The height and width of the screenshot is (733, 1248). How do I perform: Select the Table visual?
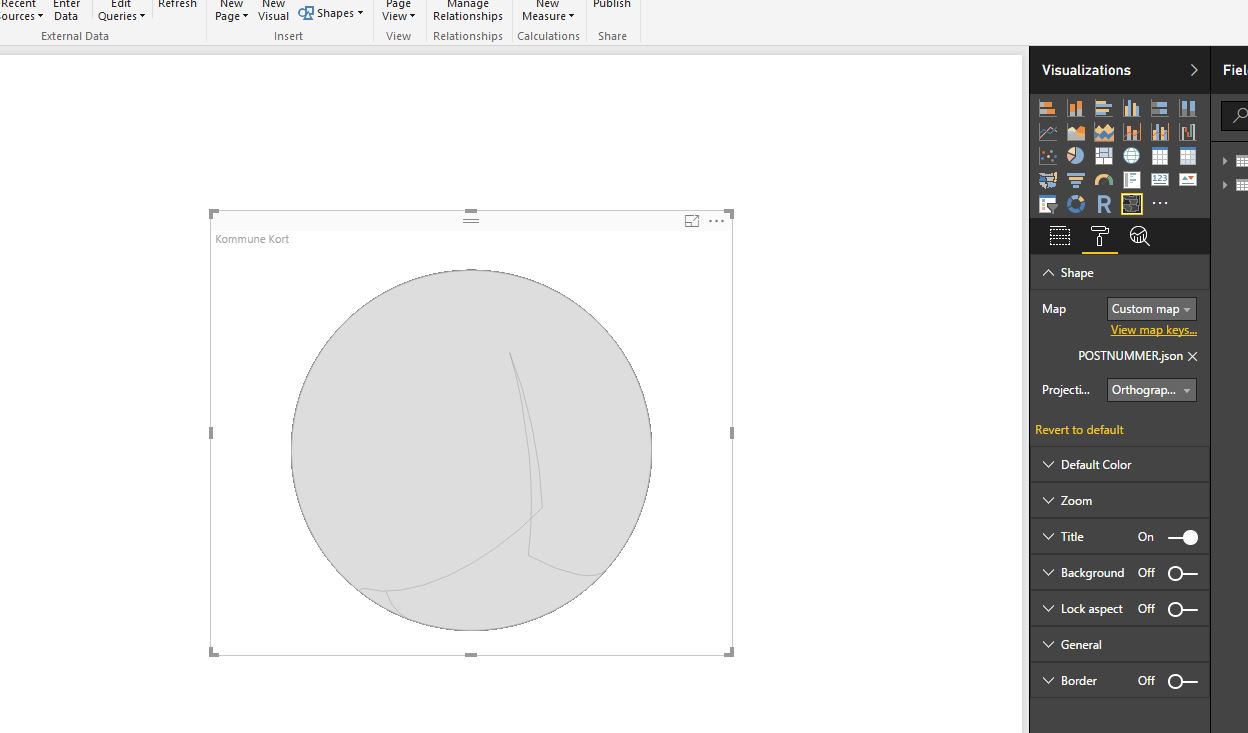(1159, 156)
